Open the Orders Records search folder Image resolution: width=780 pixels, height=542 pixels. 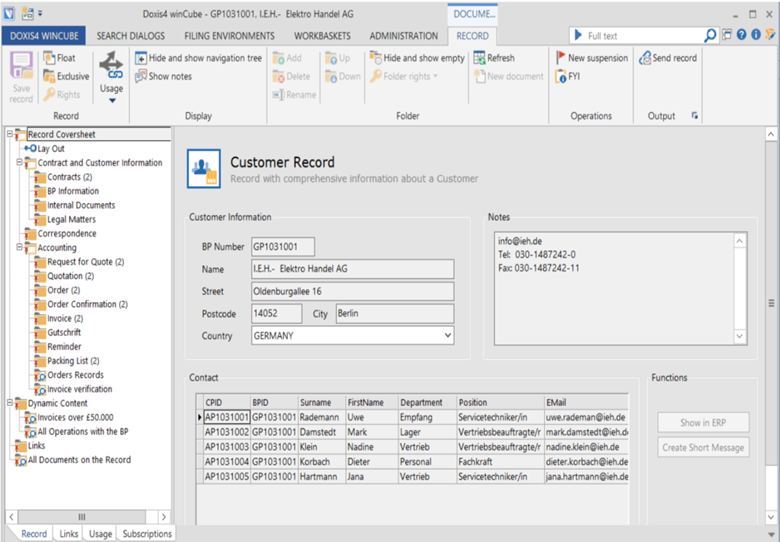(x=75, y=375)
